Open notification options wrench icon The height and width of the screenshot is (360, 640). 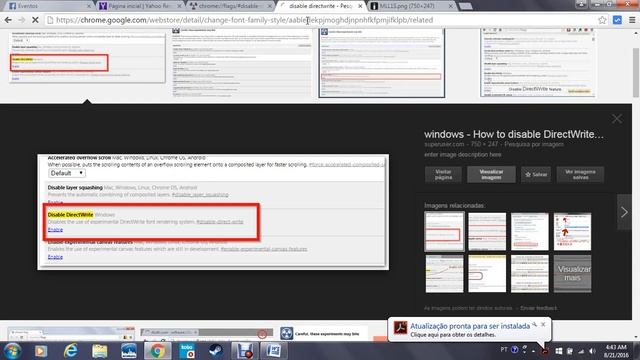(534, 324)
